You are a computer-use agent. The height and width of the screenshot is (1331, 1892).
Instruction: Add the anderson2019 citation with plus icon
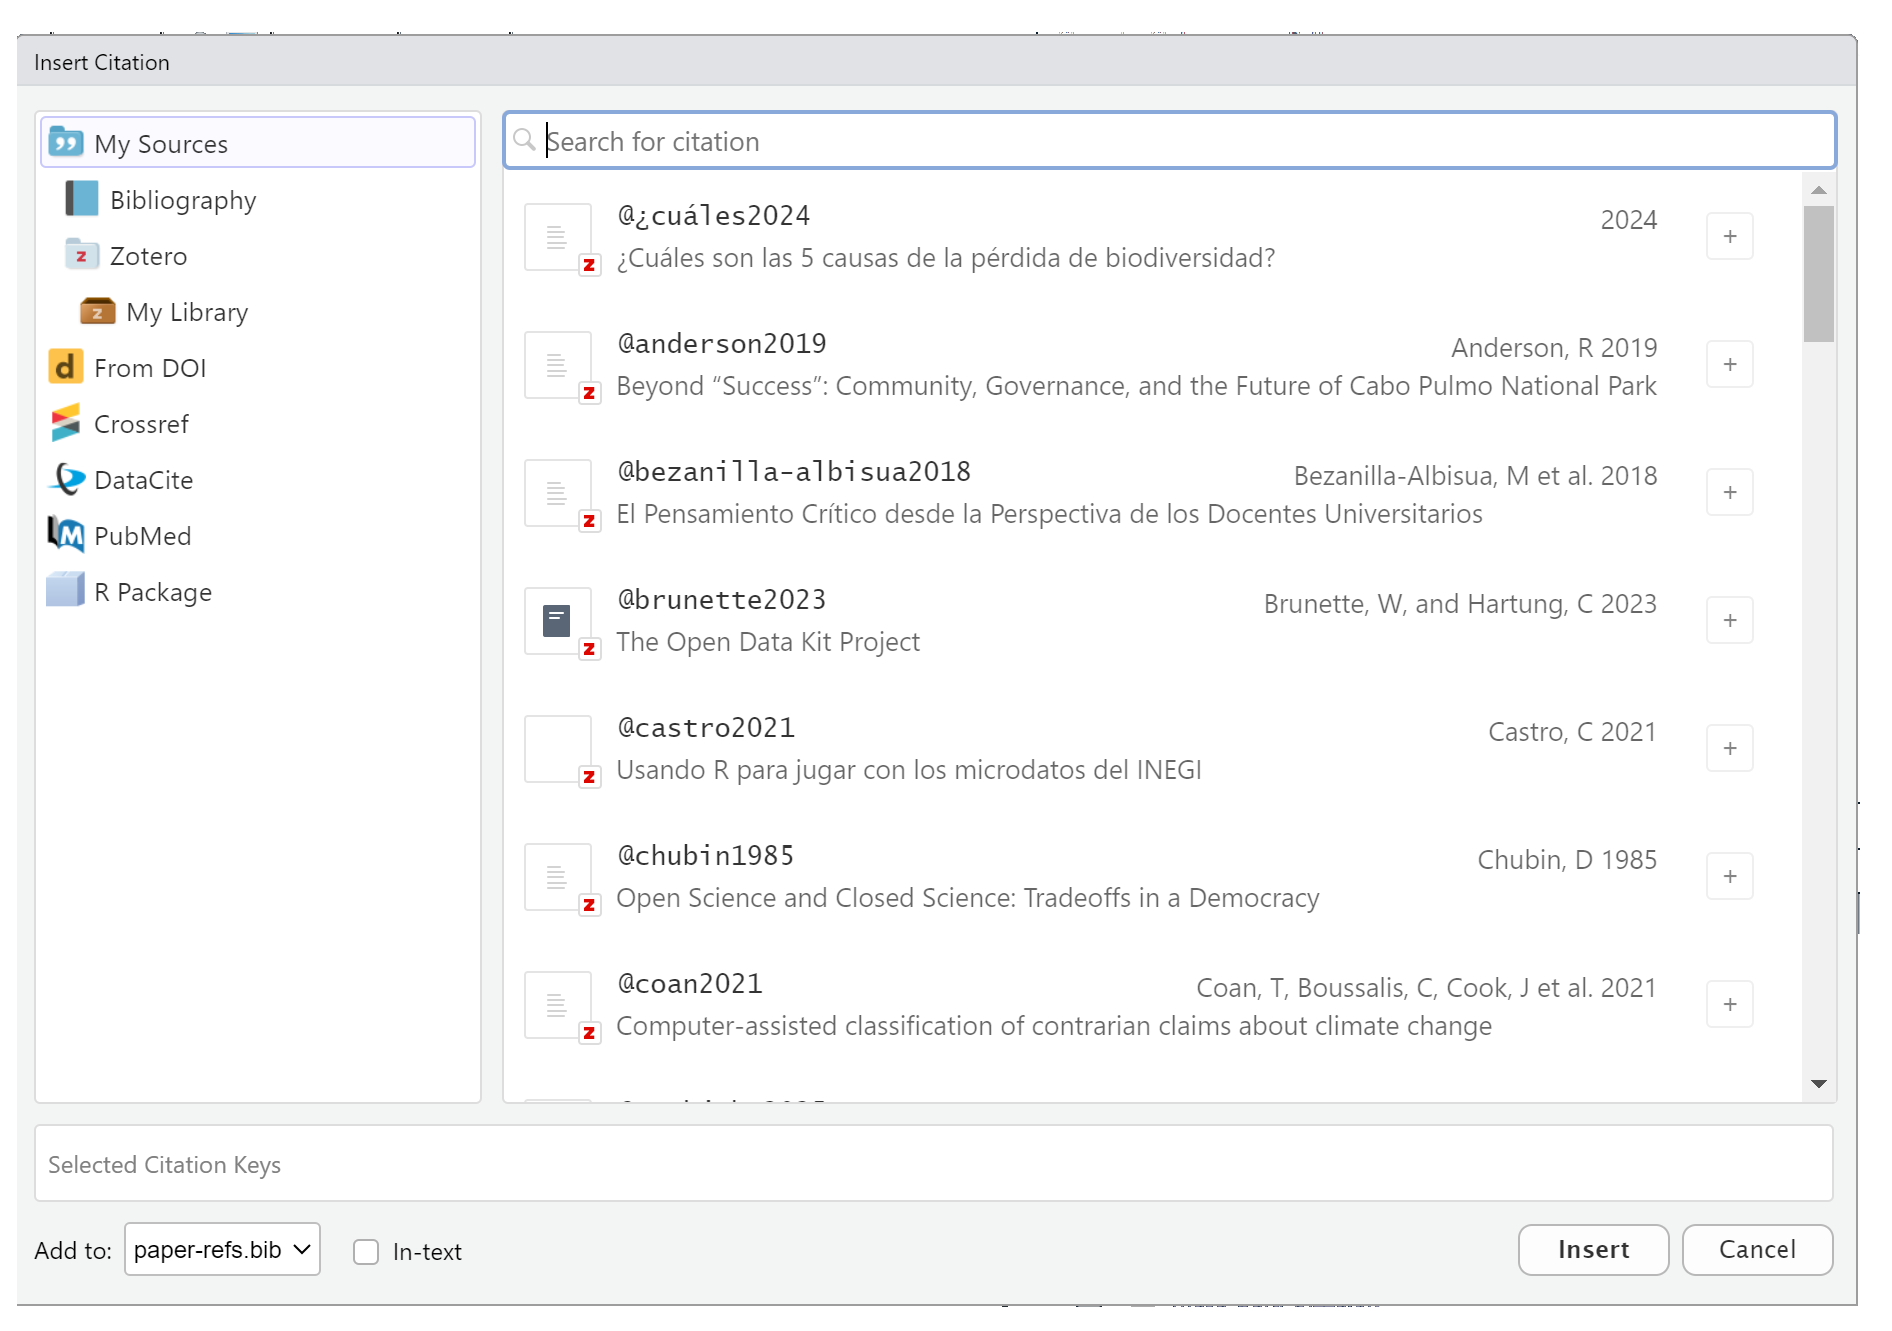[x=1729, y=365]
